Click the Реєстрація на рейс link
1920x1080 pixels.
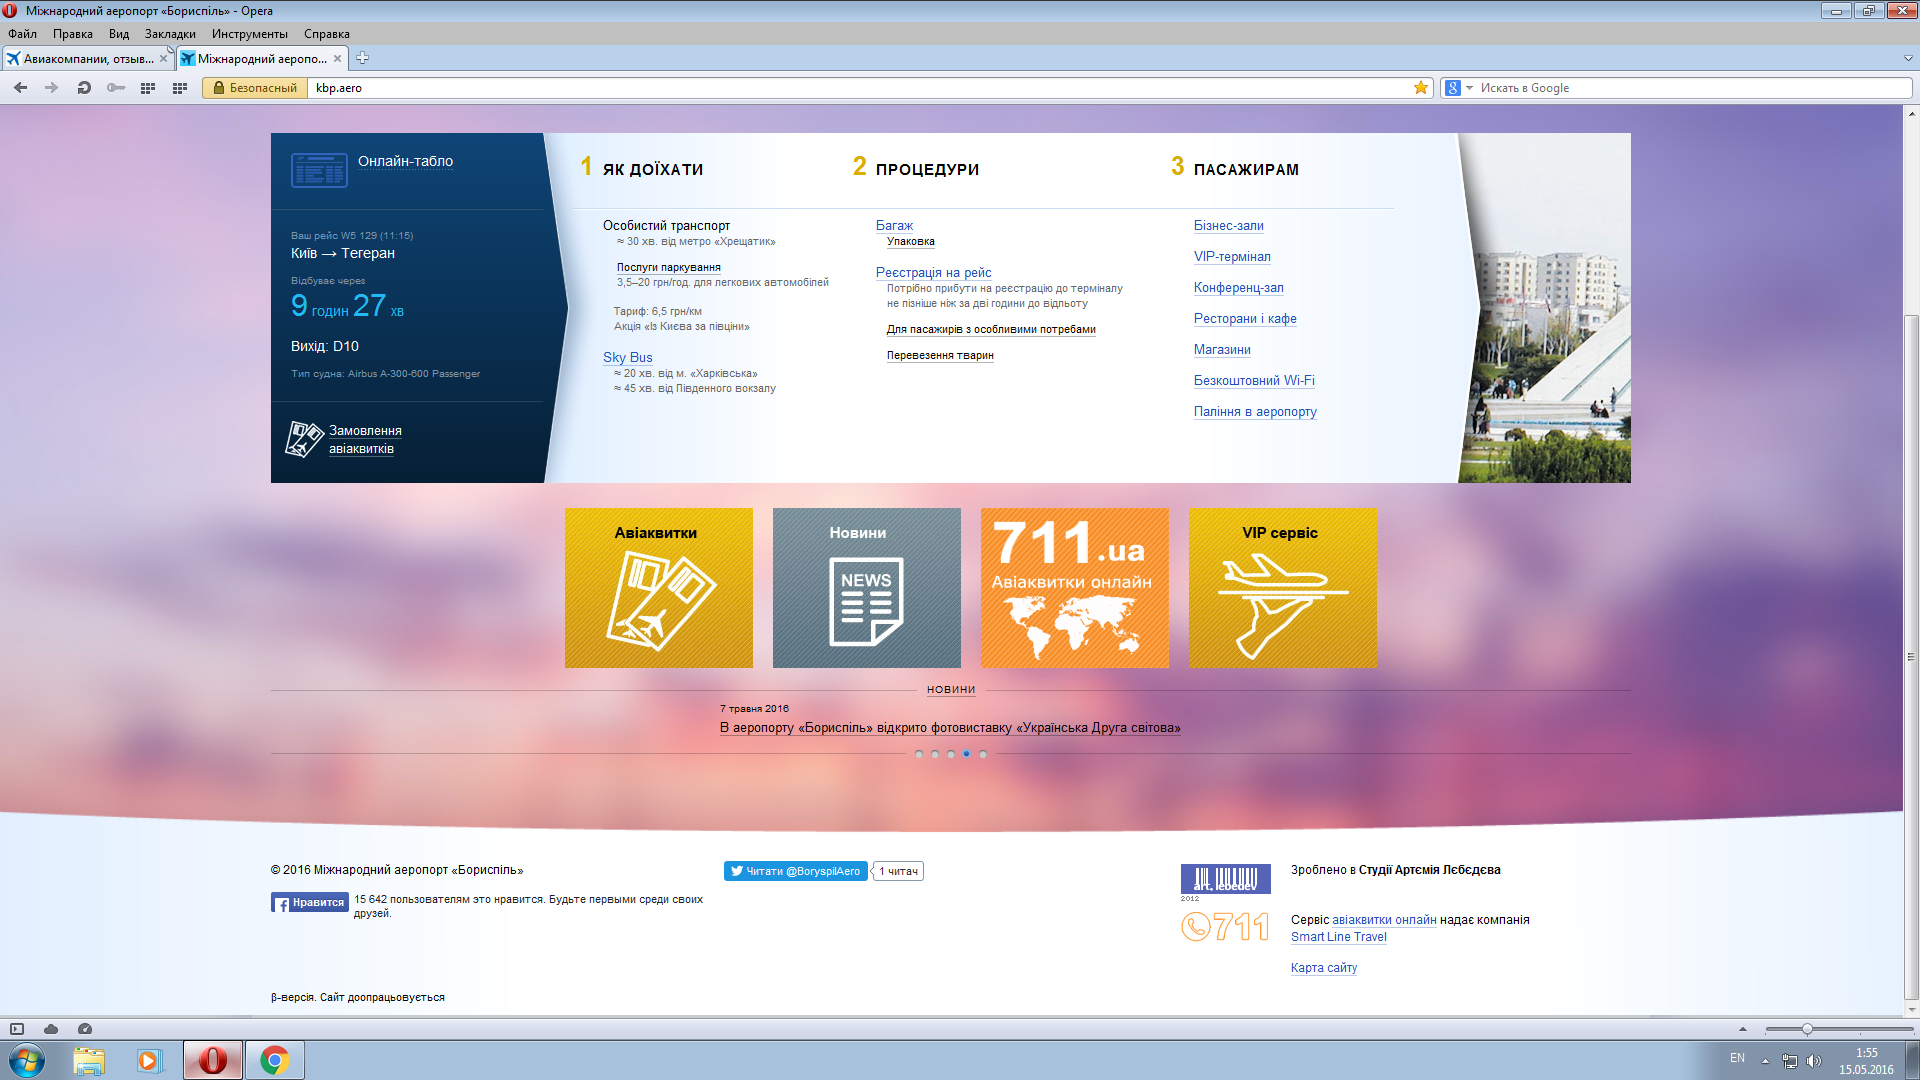point(933,272)
